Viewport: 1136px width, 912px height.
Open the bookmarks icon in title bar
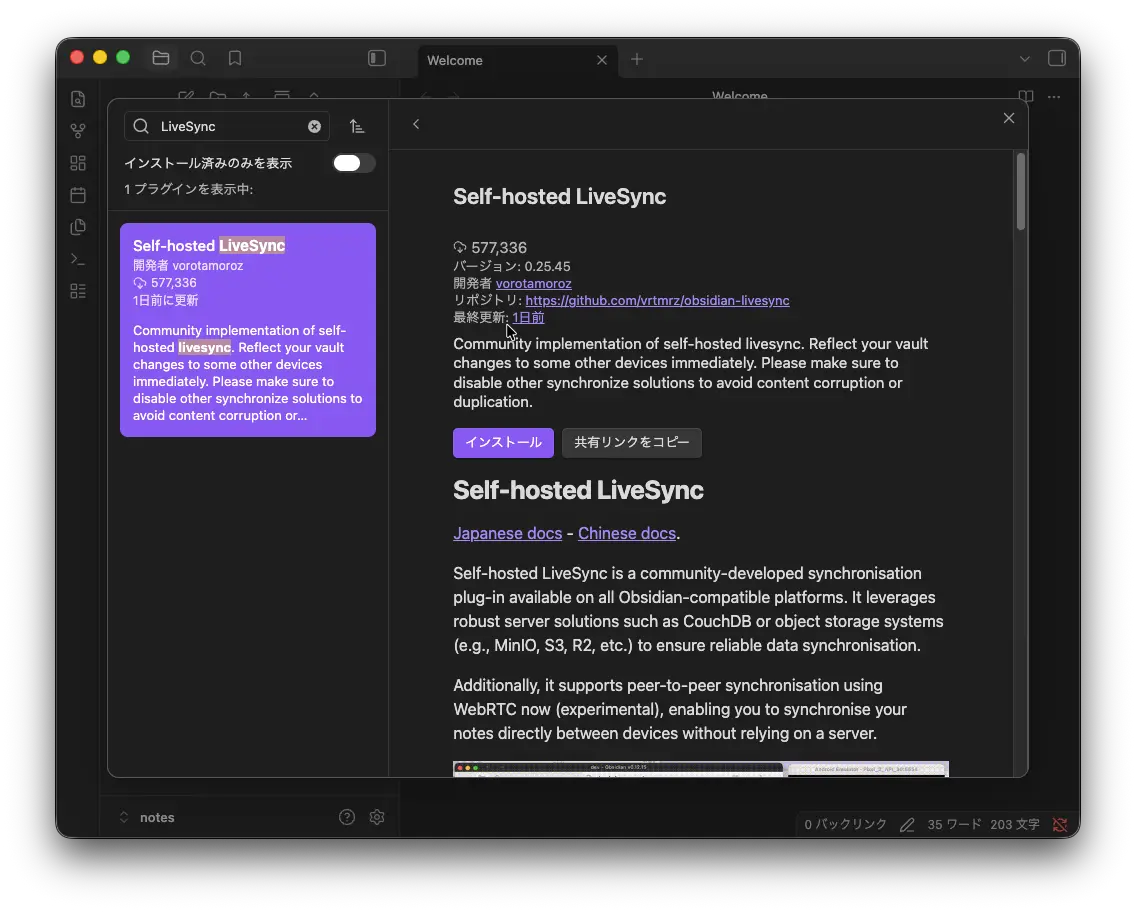pos(235,58)
